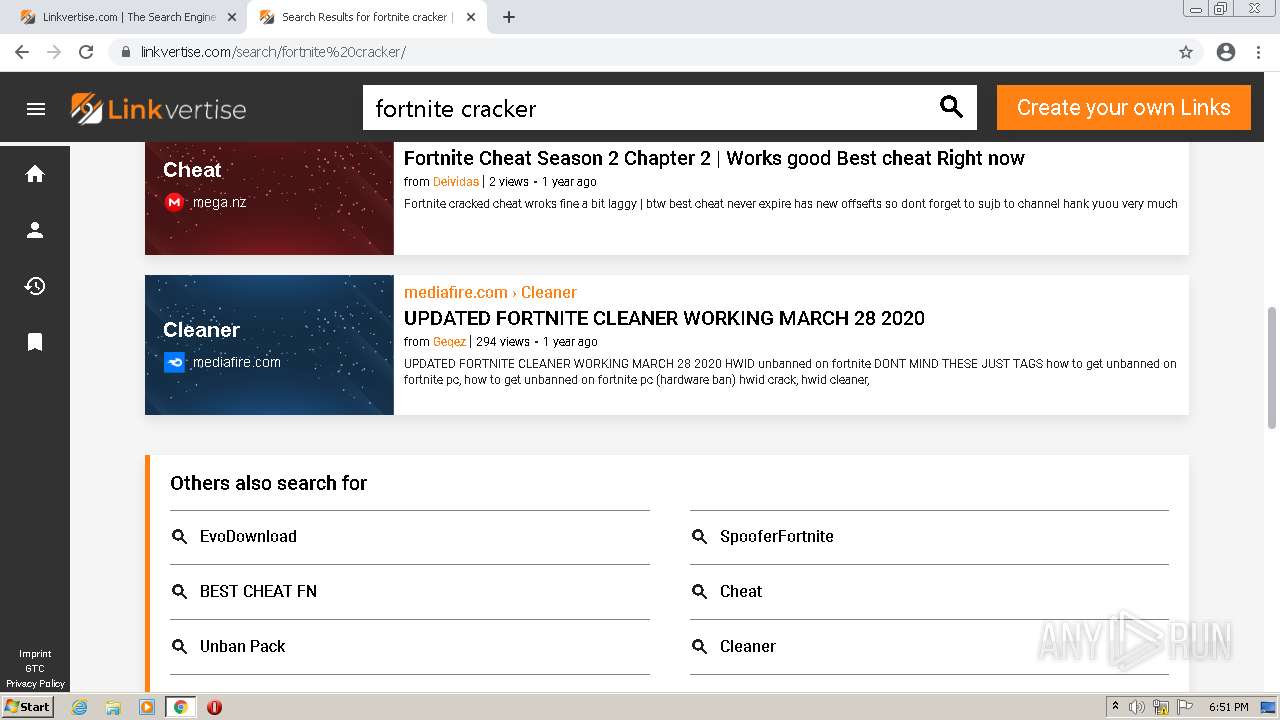Switch to the Search Results for fortnite cracker tab
This screenshot has width=1280, height=720.
365,17
